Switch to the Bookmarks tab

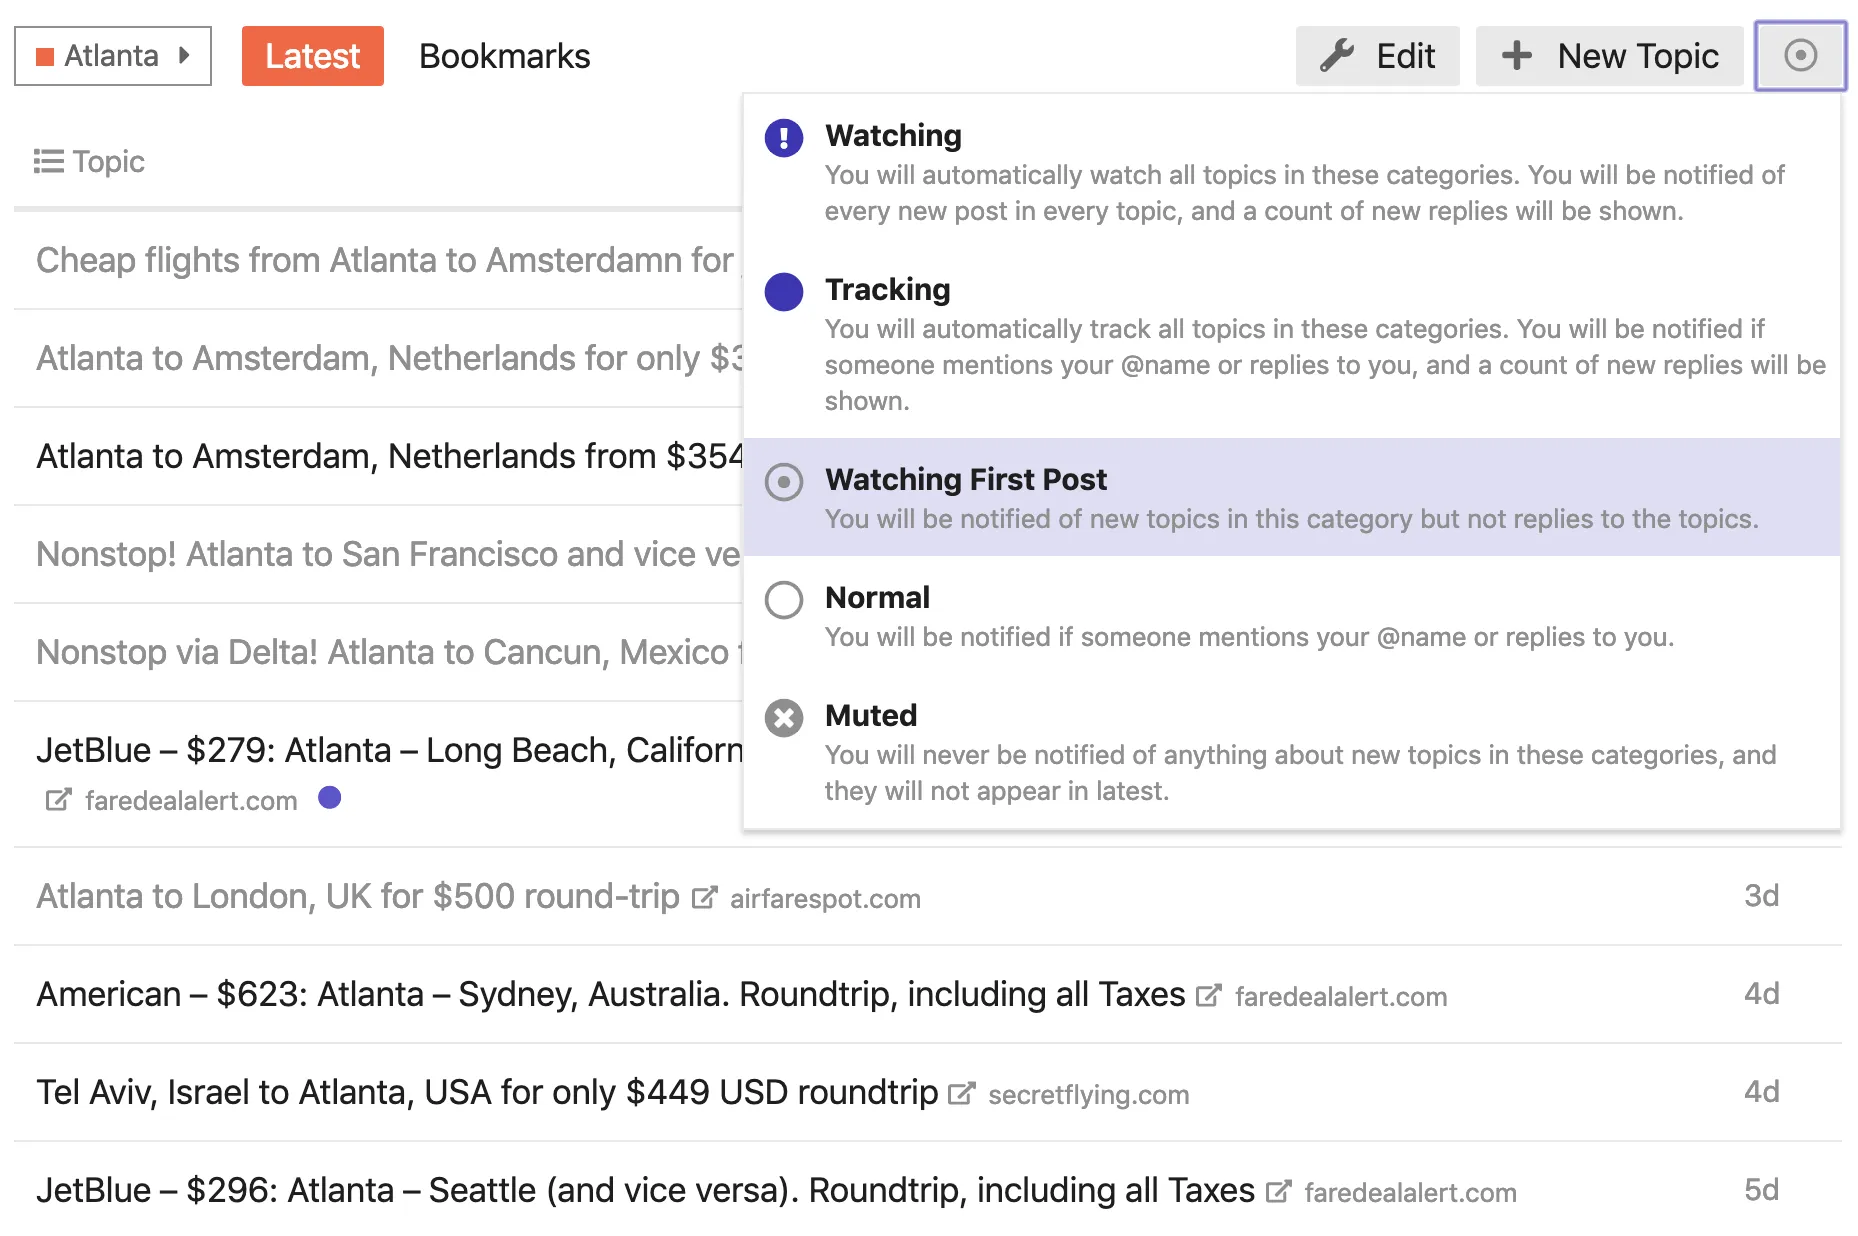pos(504,56)
